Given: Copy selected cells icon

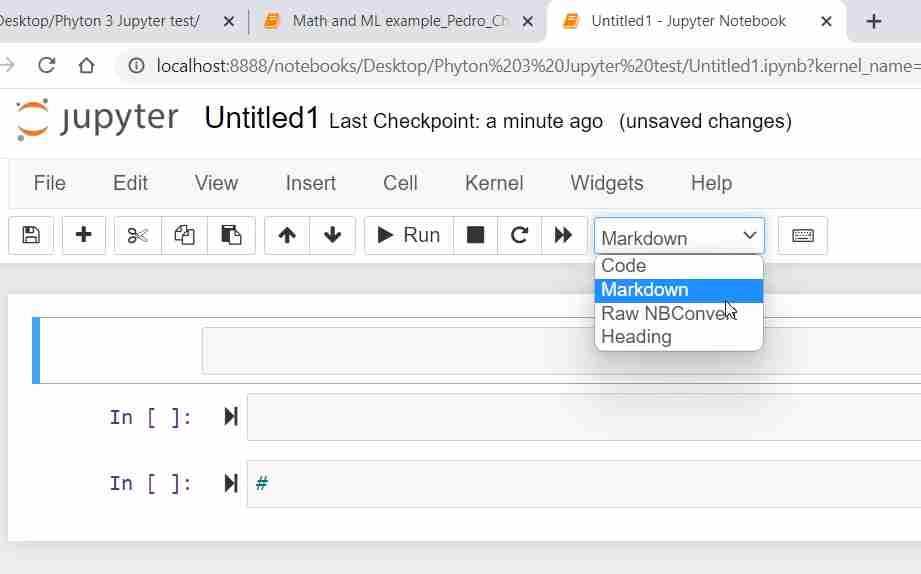Looking at the screenshot, I should tap(184, 236).
